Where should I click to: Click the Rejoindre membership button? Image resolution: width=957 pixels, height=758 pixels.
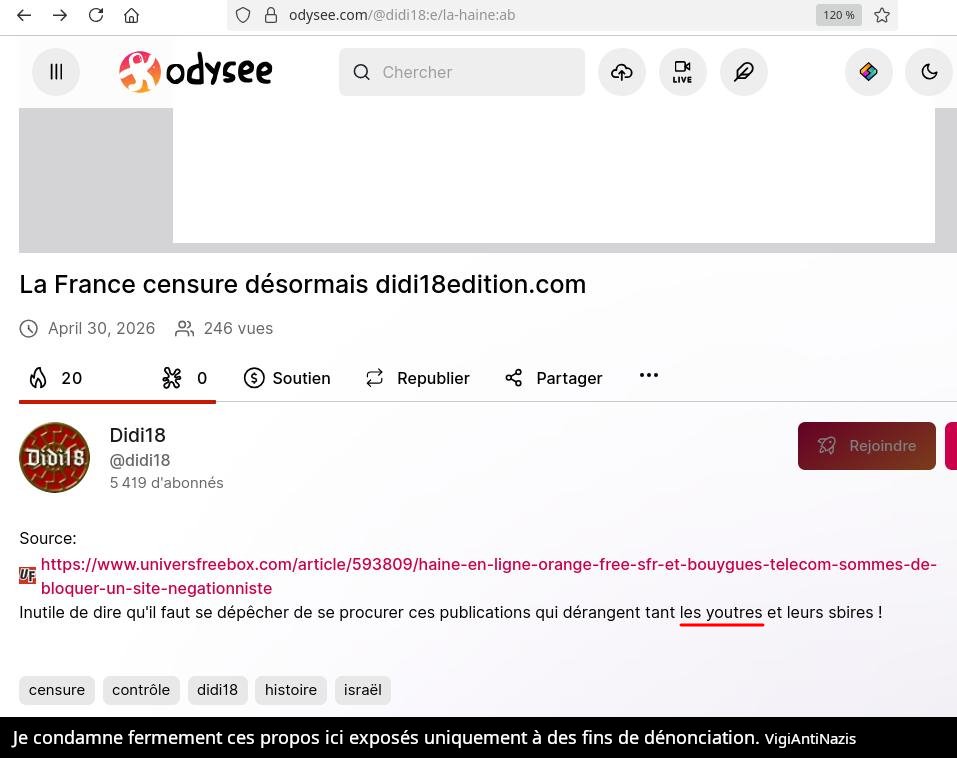tap(866, 446)
